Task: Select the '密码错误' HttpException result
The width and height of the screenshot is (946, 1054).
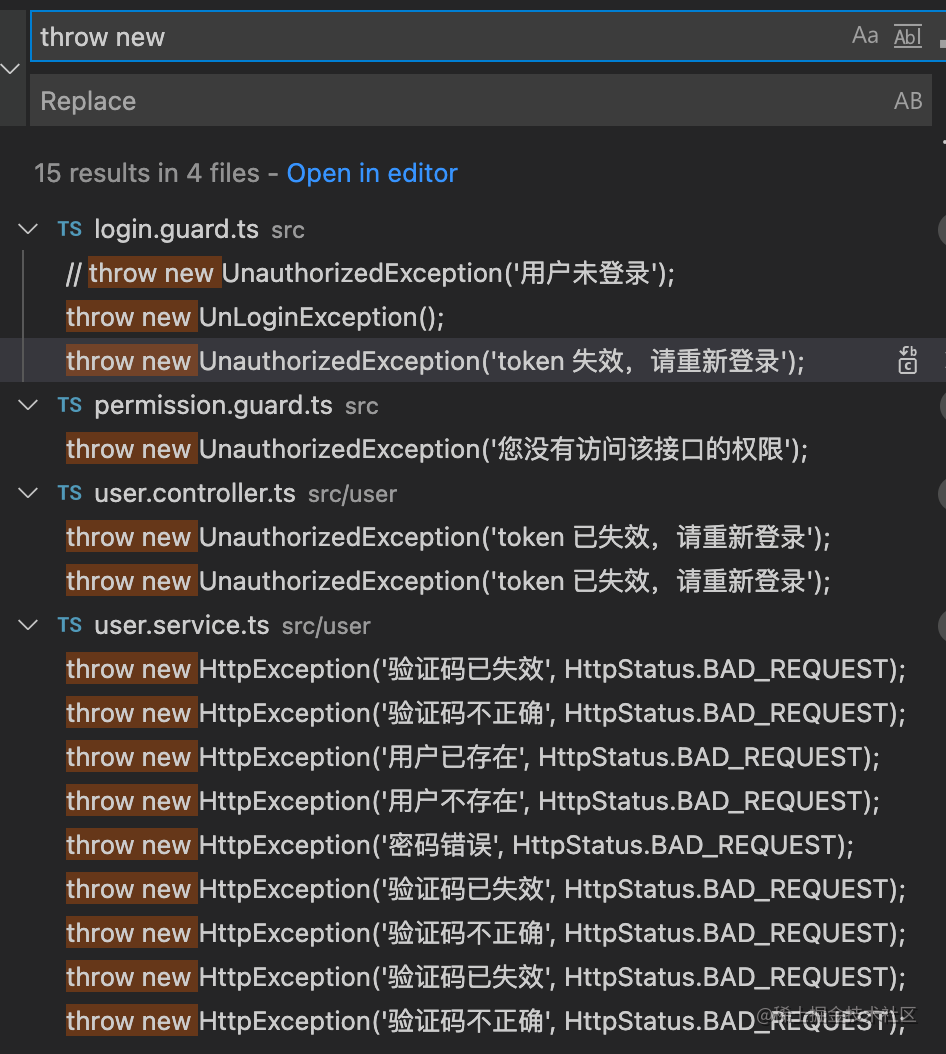Action: [x=460, y=845]
